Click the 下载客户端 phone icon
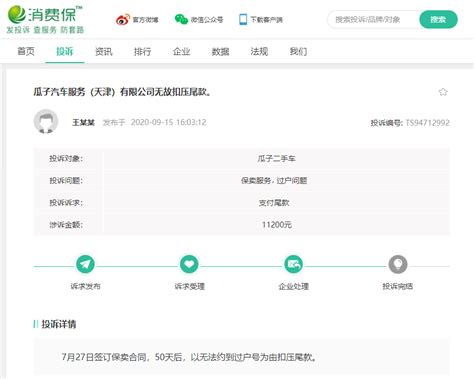 [243, 20]
